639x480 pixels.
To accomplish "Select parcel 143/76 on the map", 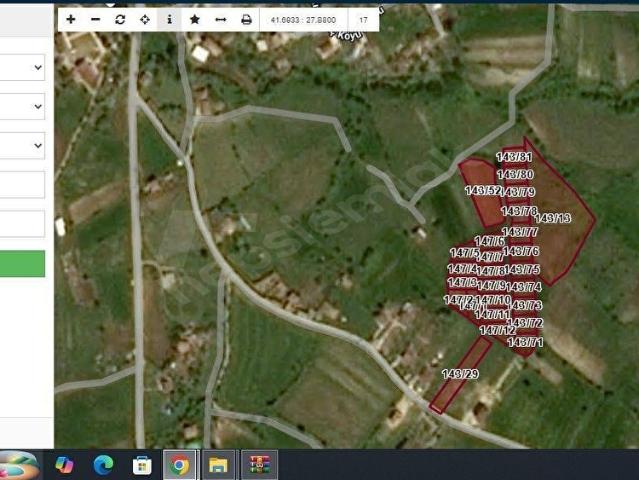I will [521, 251].
